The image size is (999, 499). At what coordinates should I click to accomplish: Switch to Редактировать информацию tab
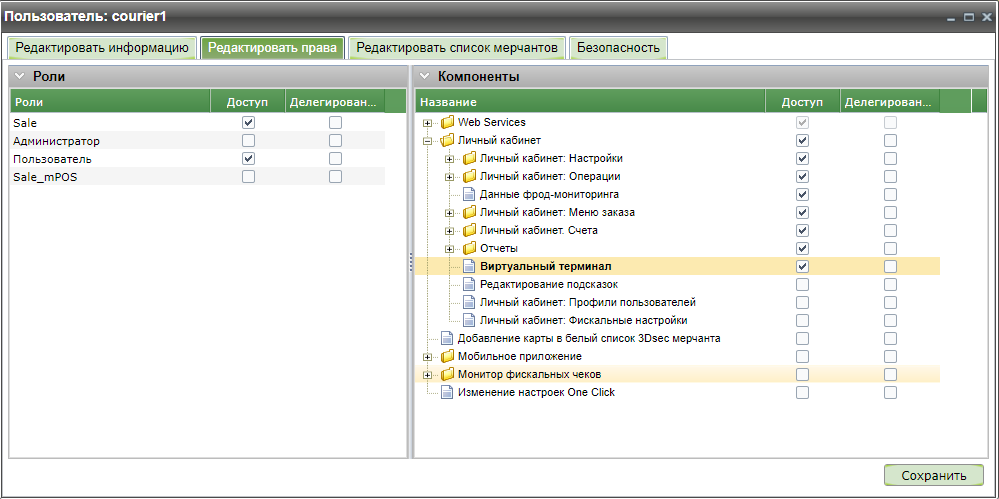(x=102, y=47)
